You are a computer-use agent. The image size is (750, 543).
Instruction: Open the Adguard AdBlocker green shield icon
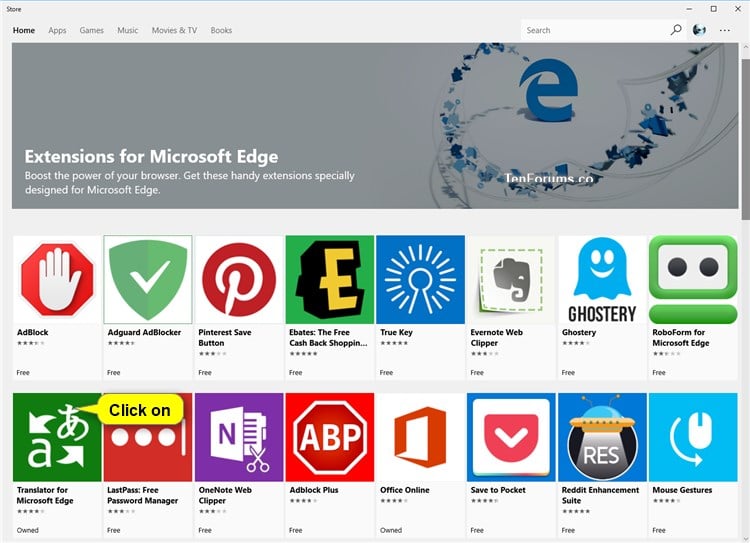(x=148, y=279)
